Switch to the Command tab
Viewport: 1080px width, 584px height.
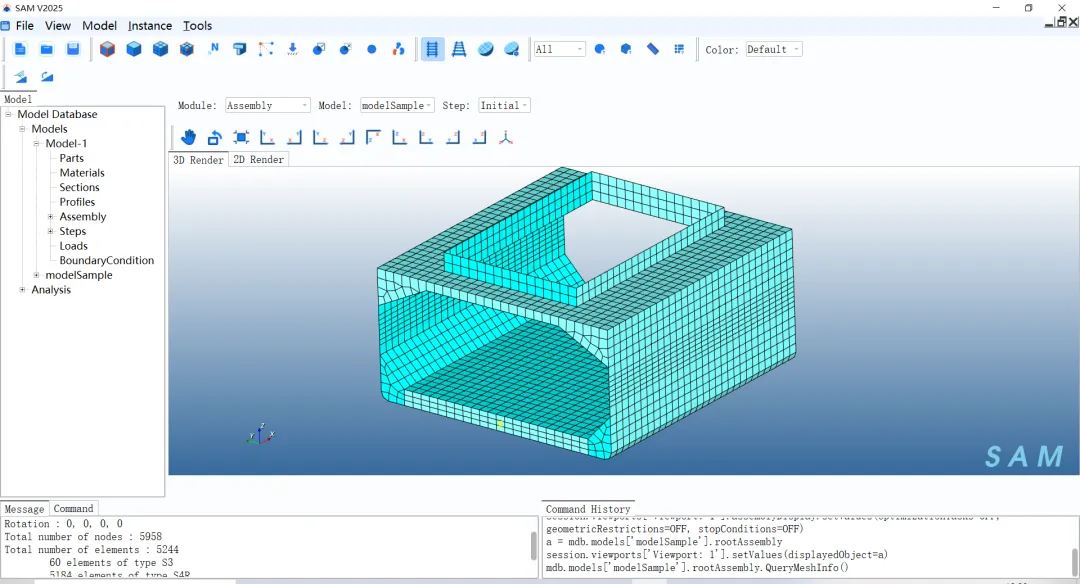pos(73,509)
